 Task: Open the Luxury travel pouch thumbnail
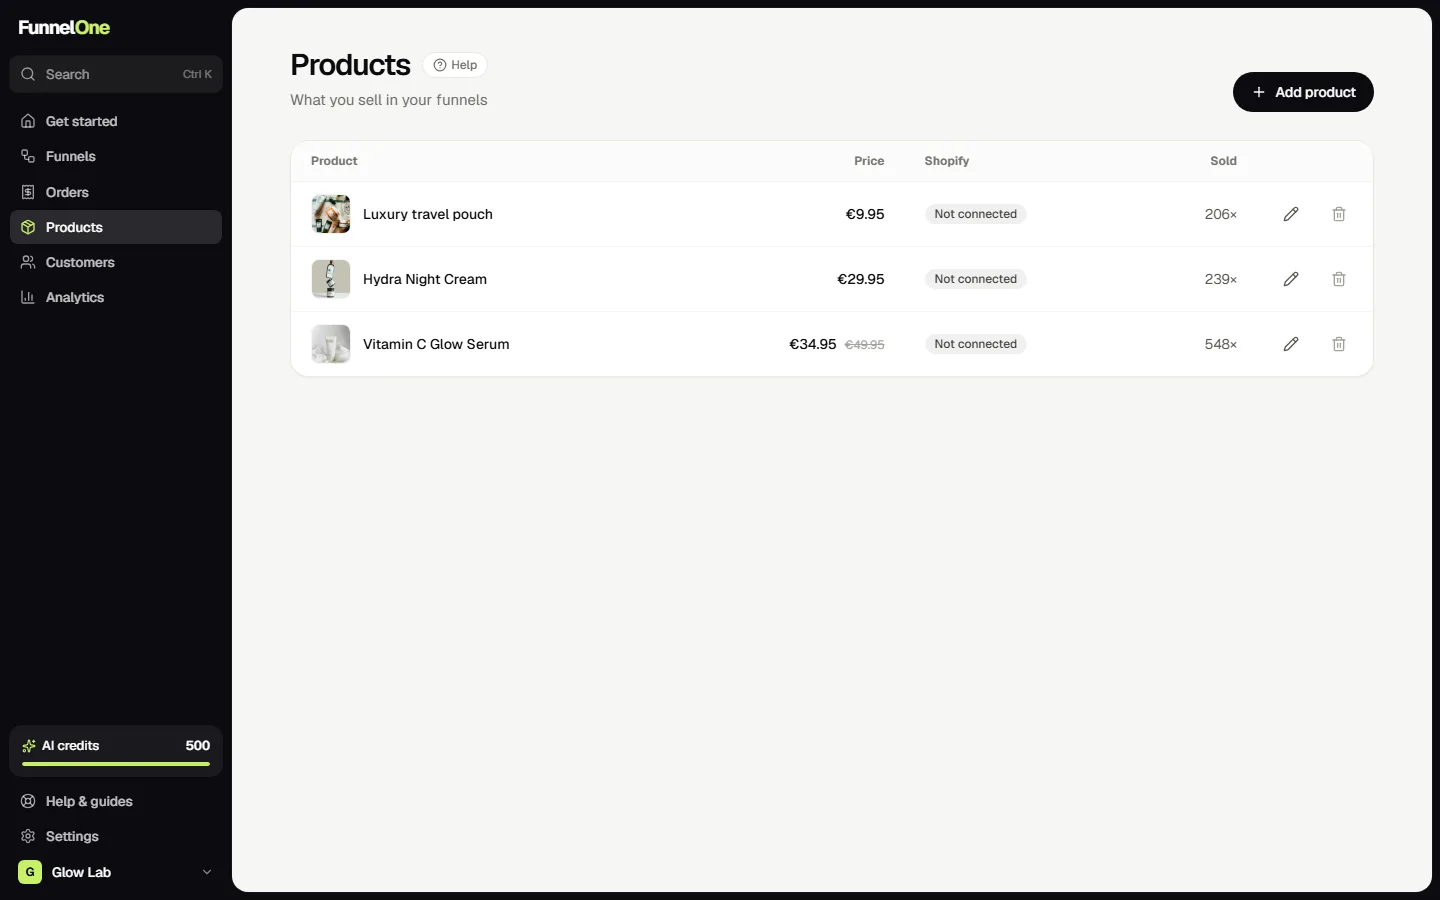(331, 214)
